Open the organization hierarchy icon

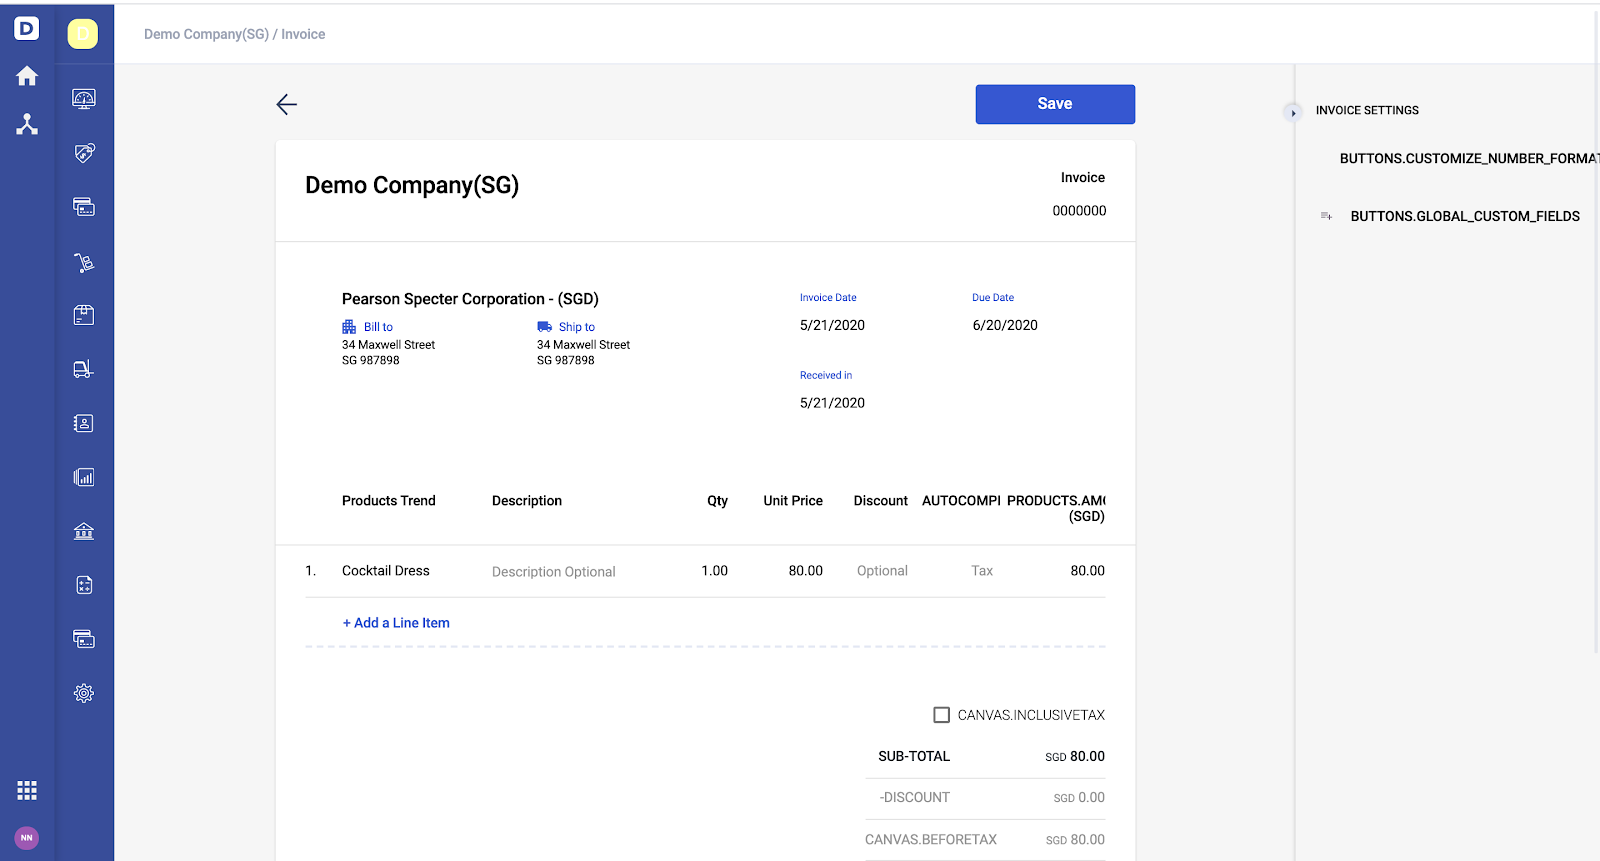tap(27, 124)
